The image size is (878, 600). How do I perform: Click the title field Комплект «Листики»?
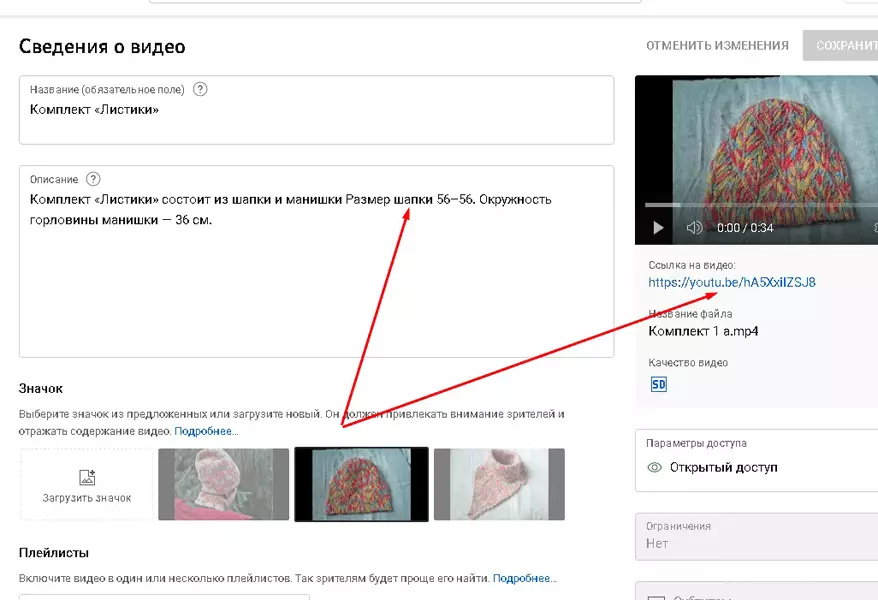point(316,110)
